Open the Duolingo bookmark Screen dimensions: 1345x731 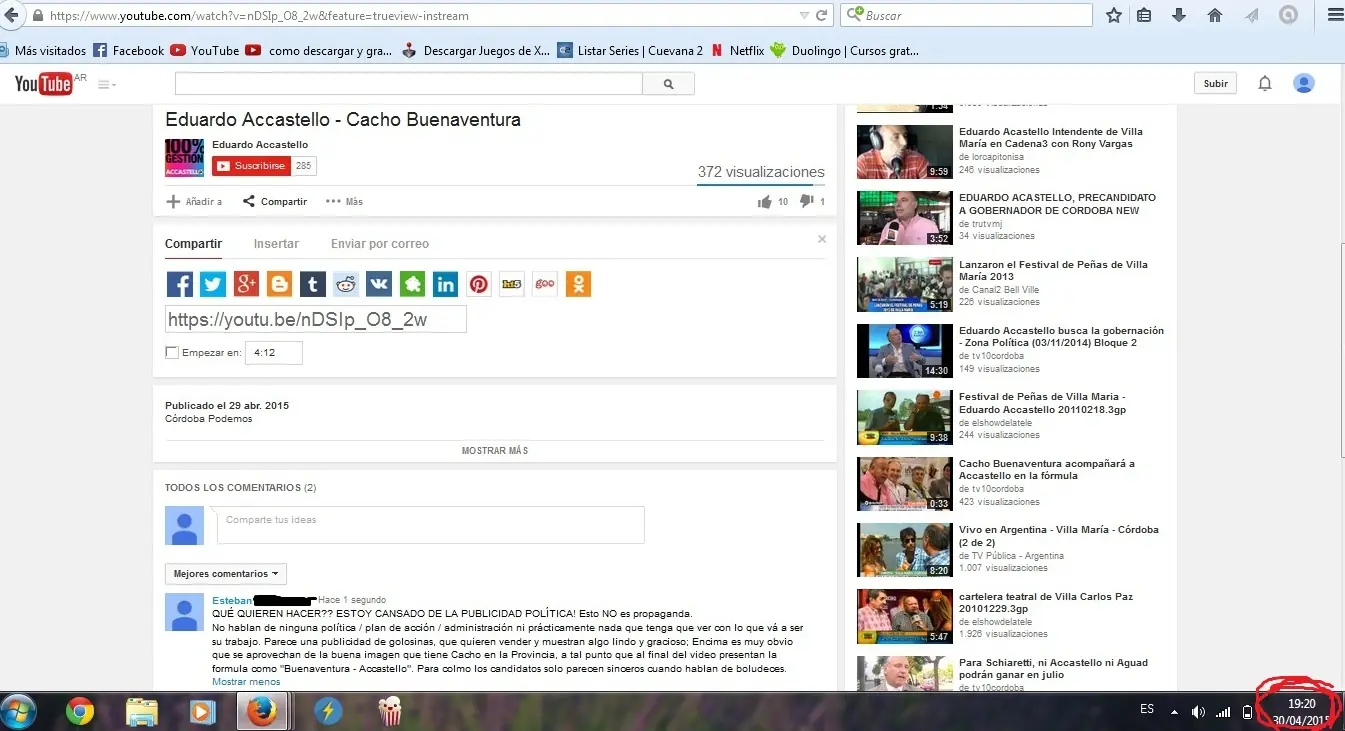[x=845, y=50]
